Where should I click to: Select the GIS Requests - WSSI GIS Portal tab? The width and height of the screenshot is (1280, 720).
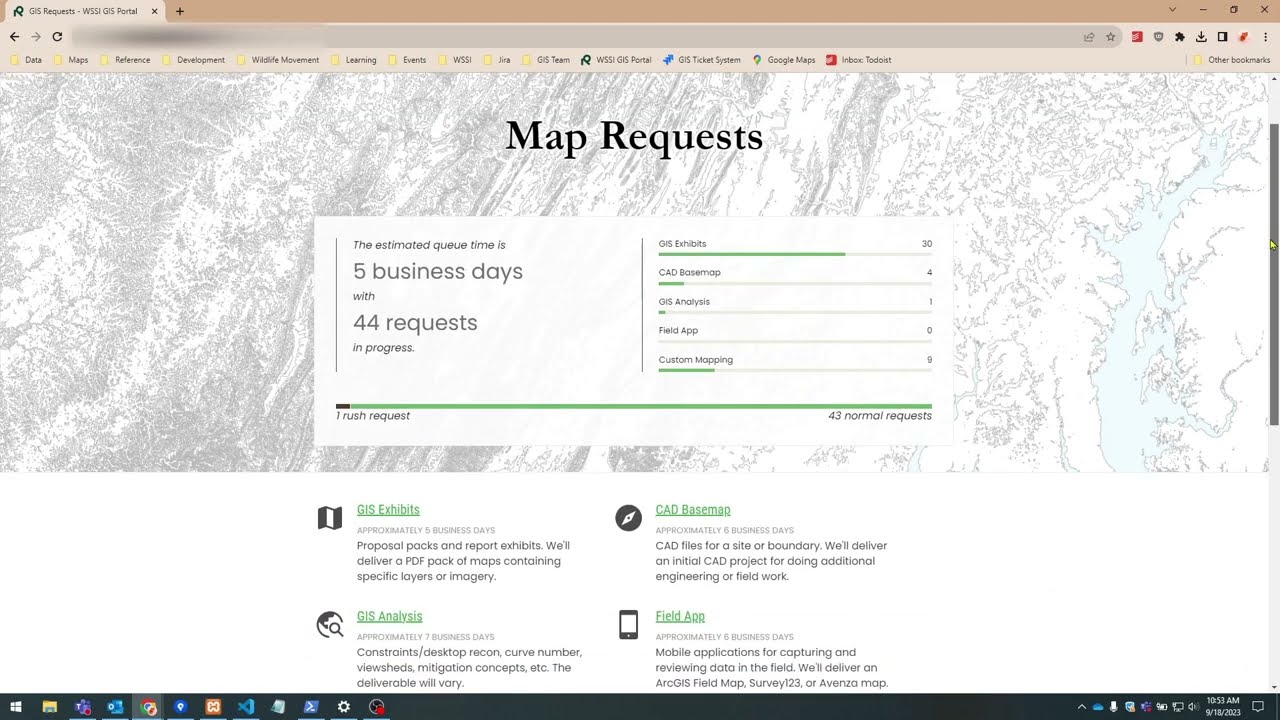83,11
